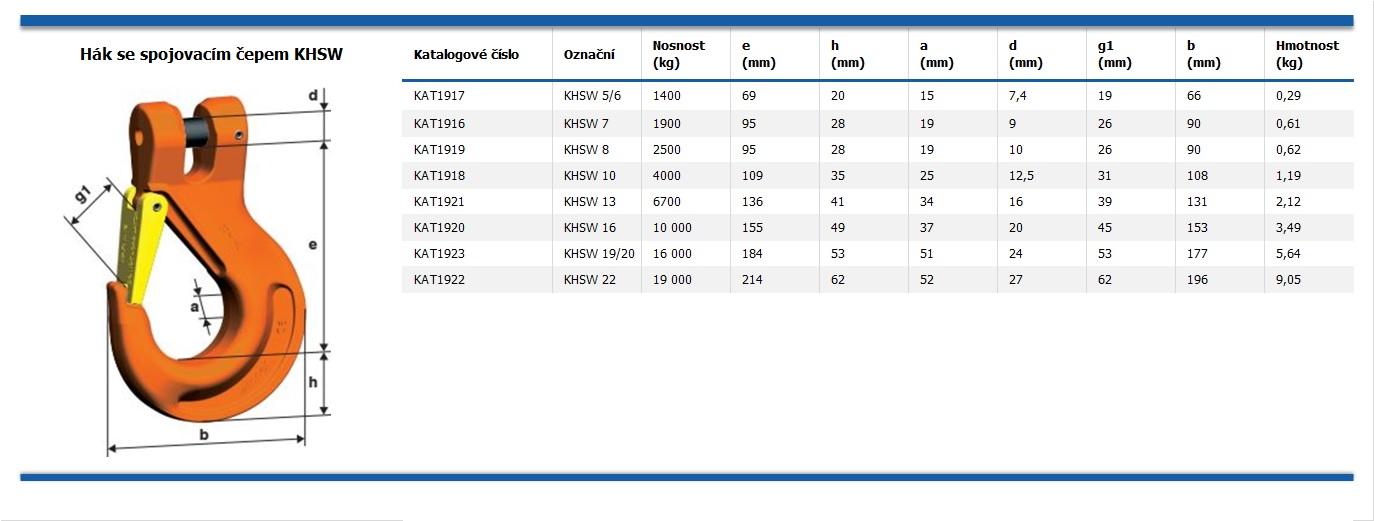Select catalog number KAT1922
Image resolution: width=1374 pixels, height=521 pixels.
click(x=439, y=280)
